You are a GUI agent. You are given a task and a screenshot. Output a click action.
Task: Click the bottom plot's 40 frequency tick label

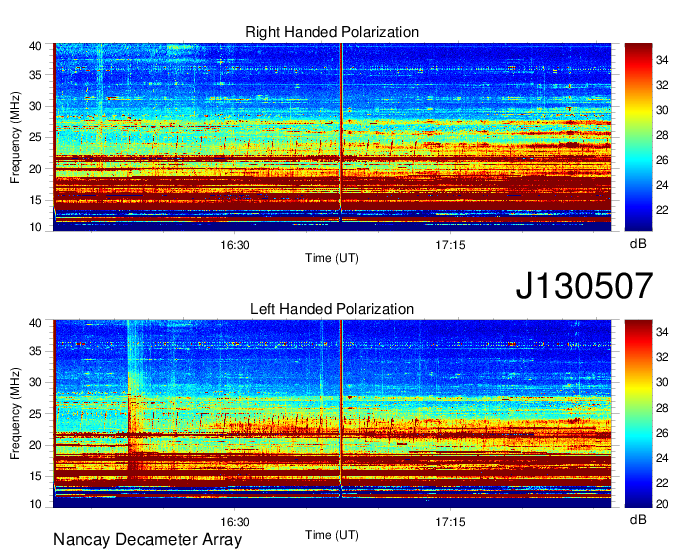pyautogui.click(x=35, y=323)
